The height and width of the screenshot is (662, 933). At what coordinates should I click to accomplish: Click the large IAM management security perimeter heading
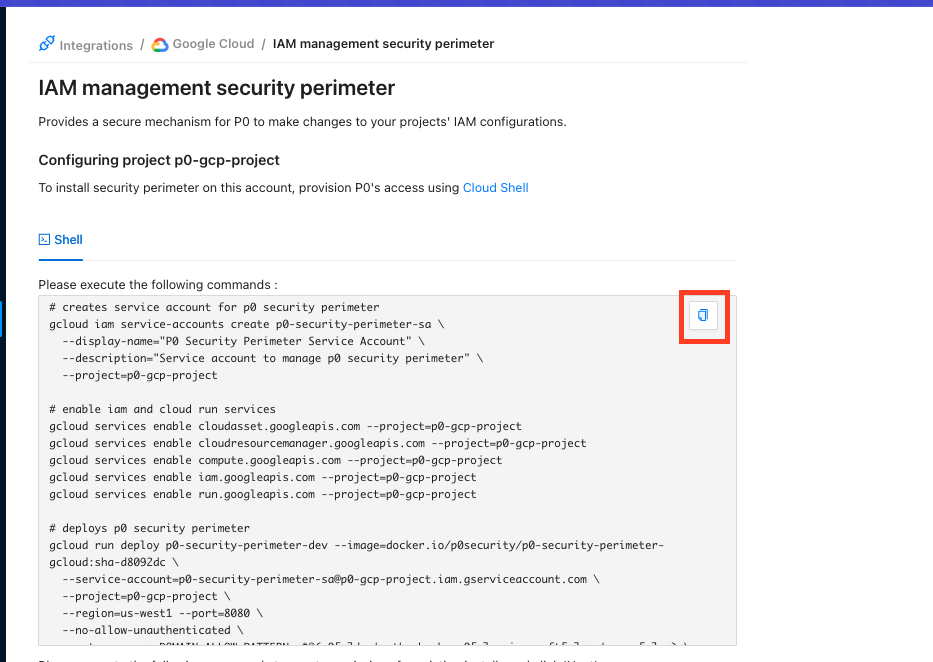(x=216, y=88)
